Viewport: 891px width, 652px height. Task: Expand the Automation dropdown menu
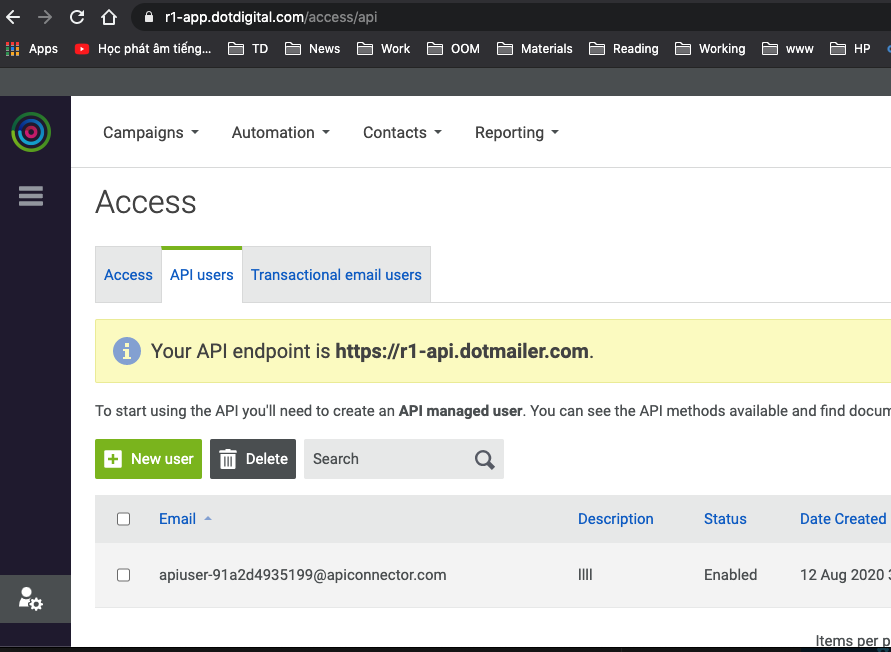point(280,132)
